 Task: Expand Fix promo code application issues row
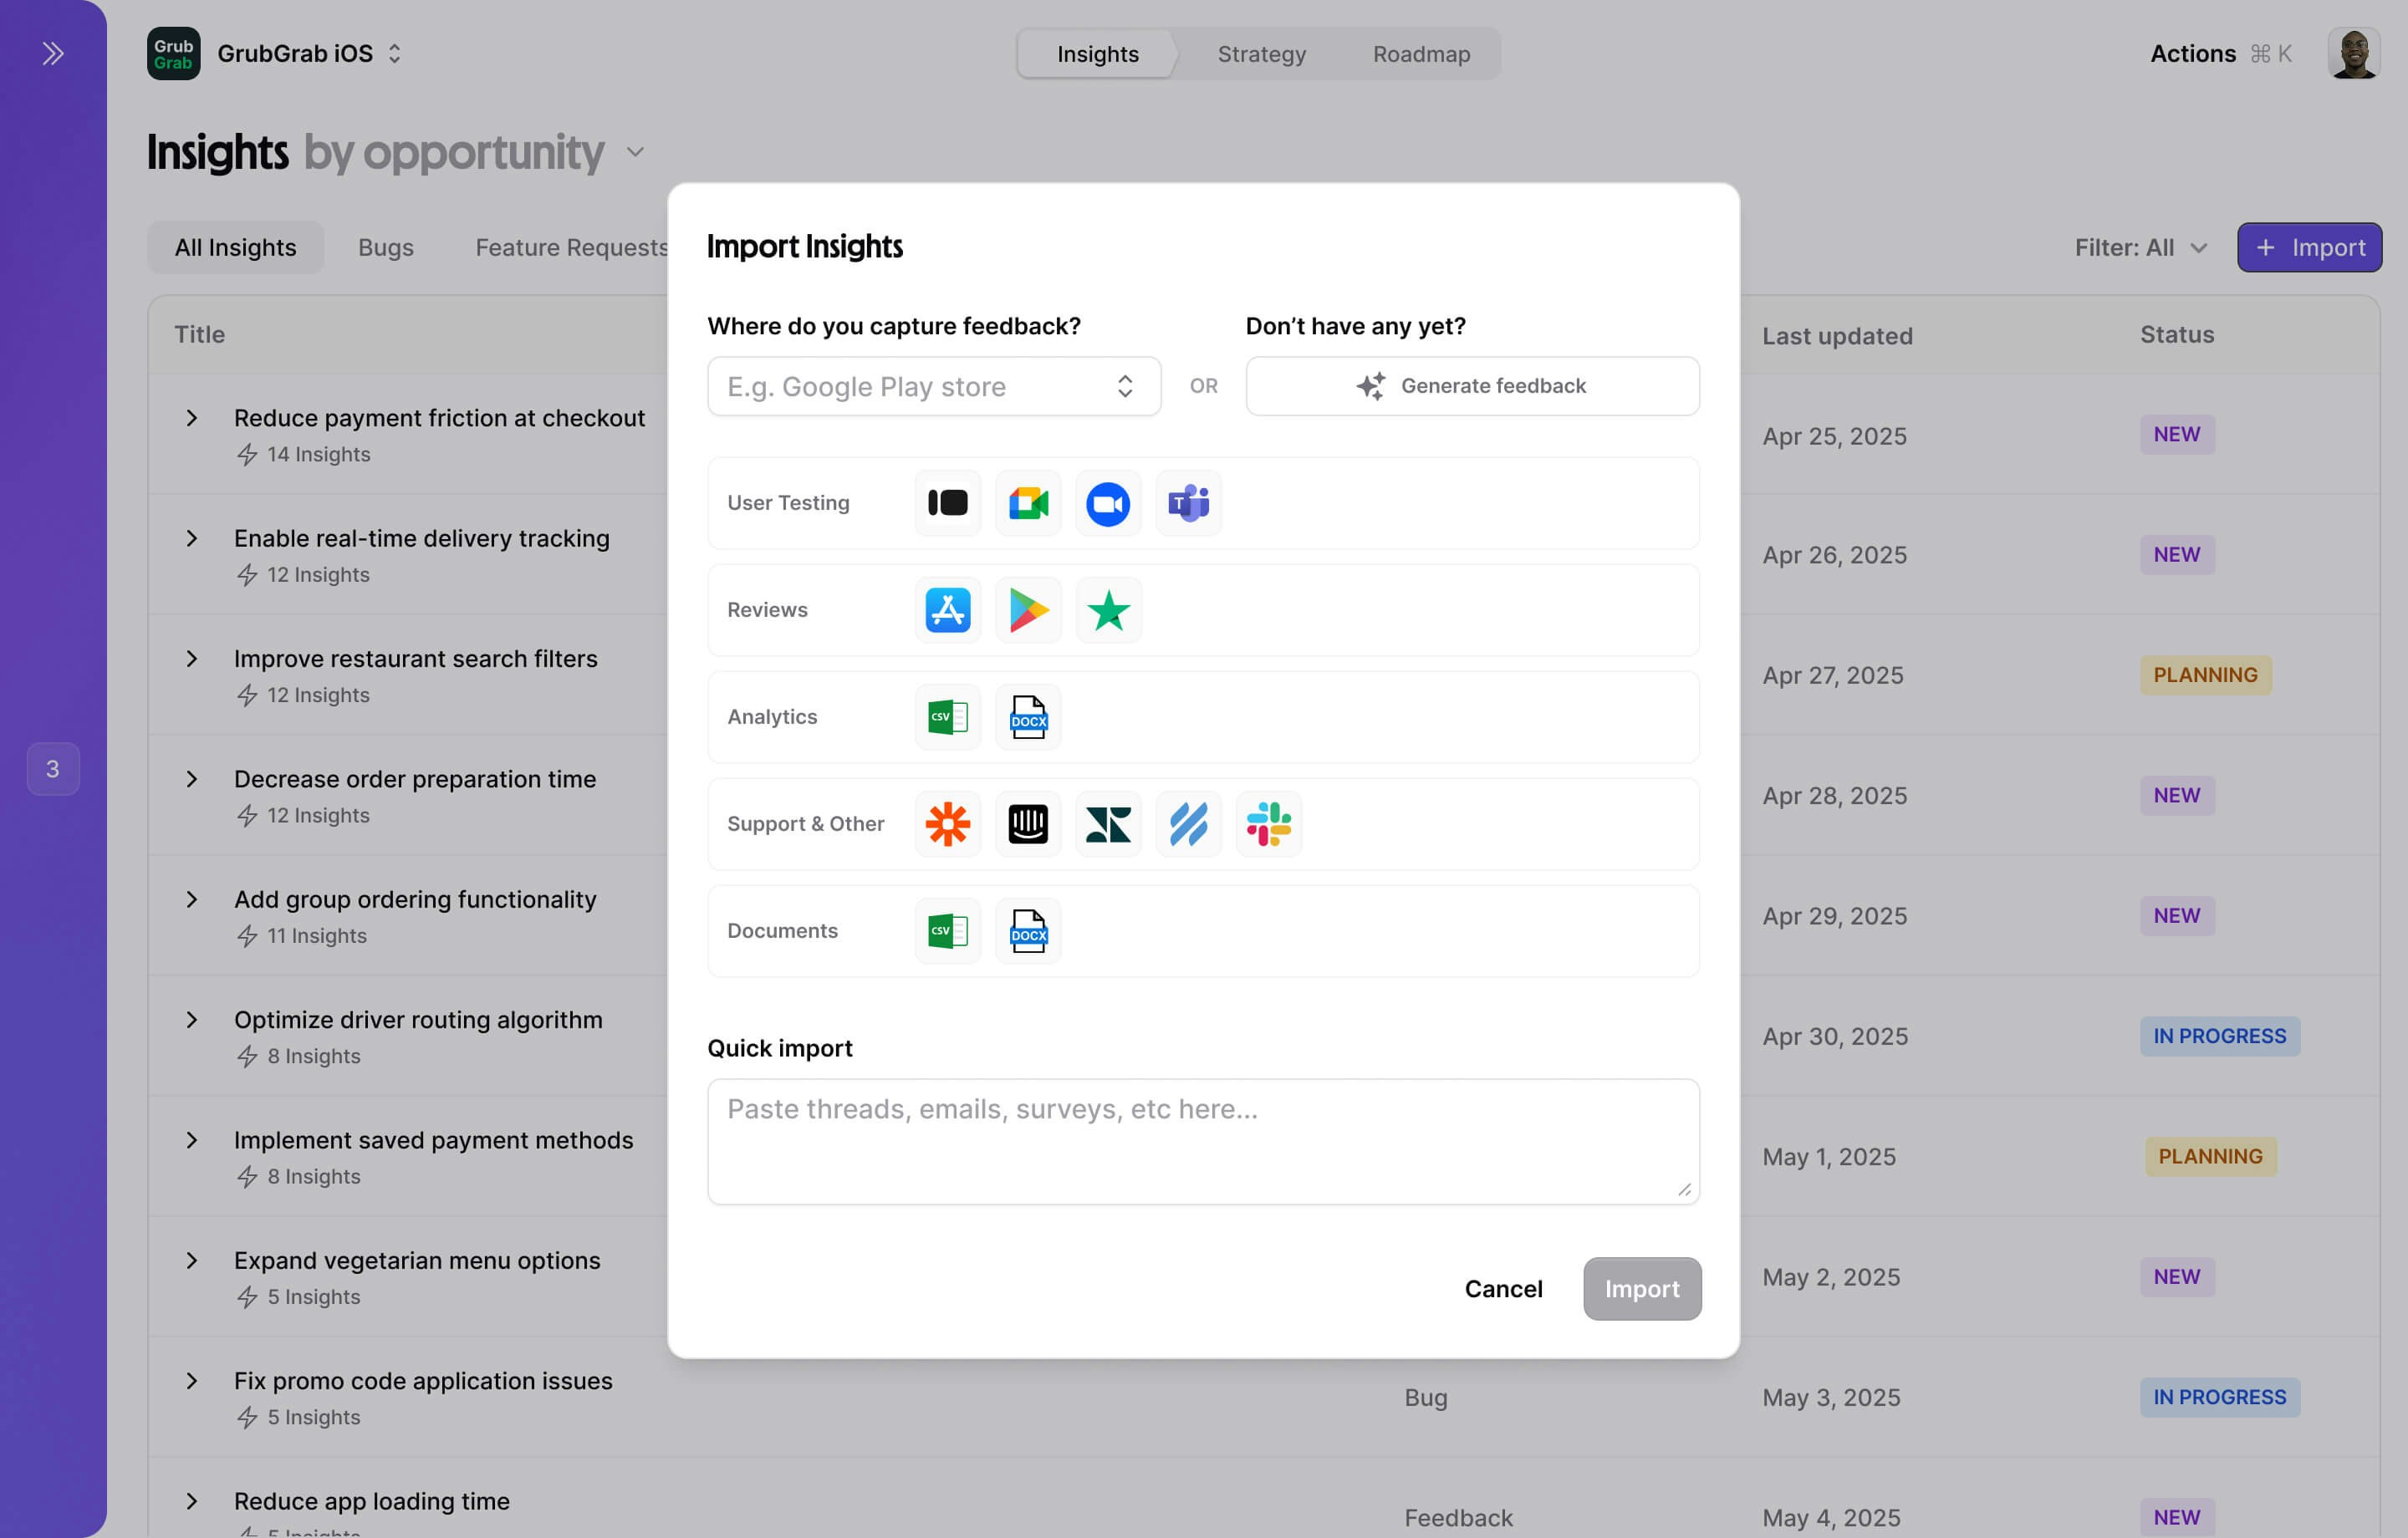tap(192, 1381)
